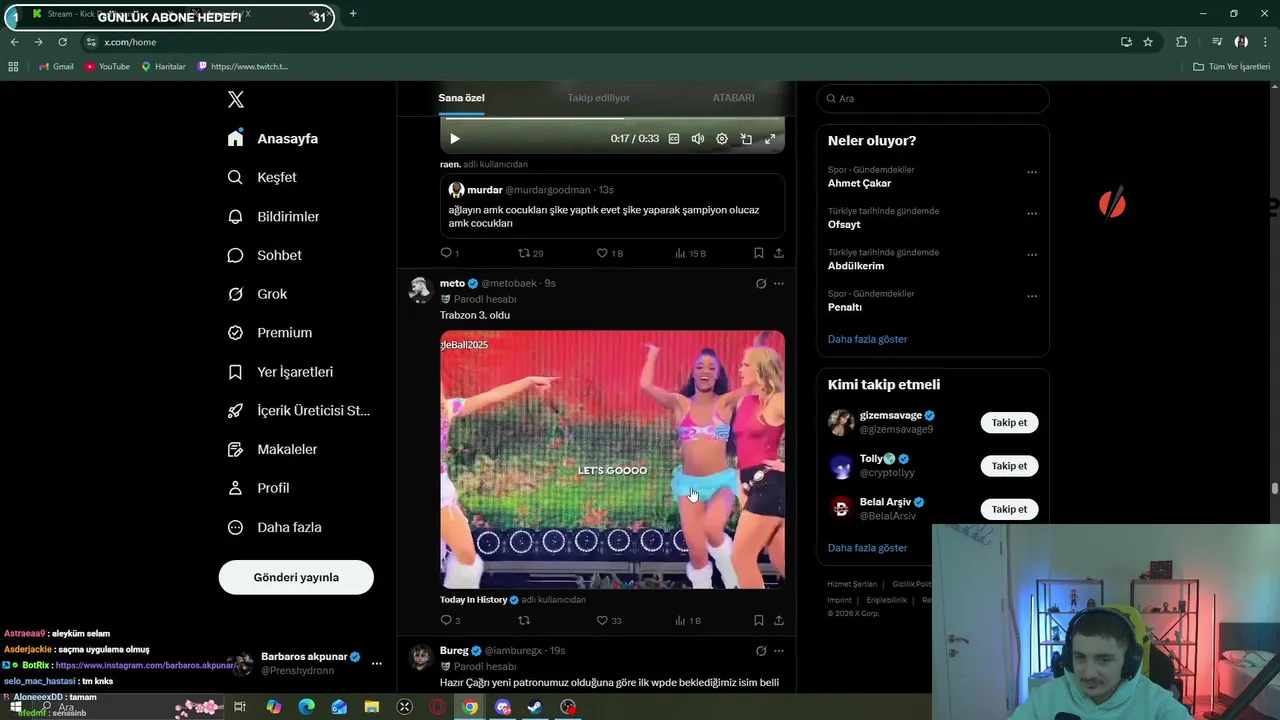Click the X logo in the sidebar
Viewport: 1280px width, 720px height.
(x=236, y=99)
